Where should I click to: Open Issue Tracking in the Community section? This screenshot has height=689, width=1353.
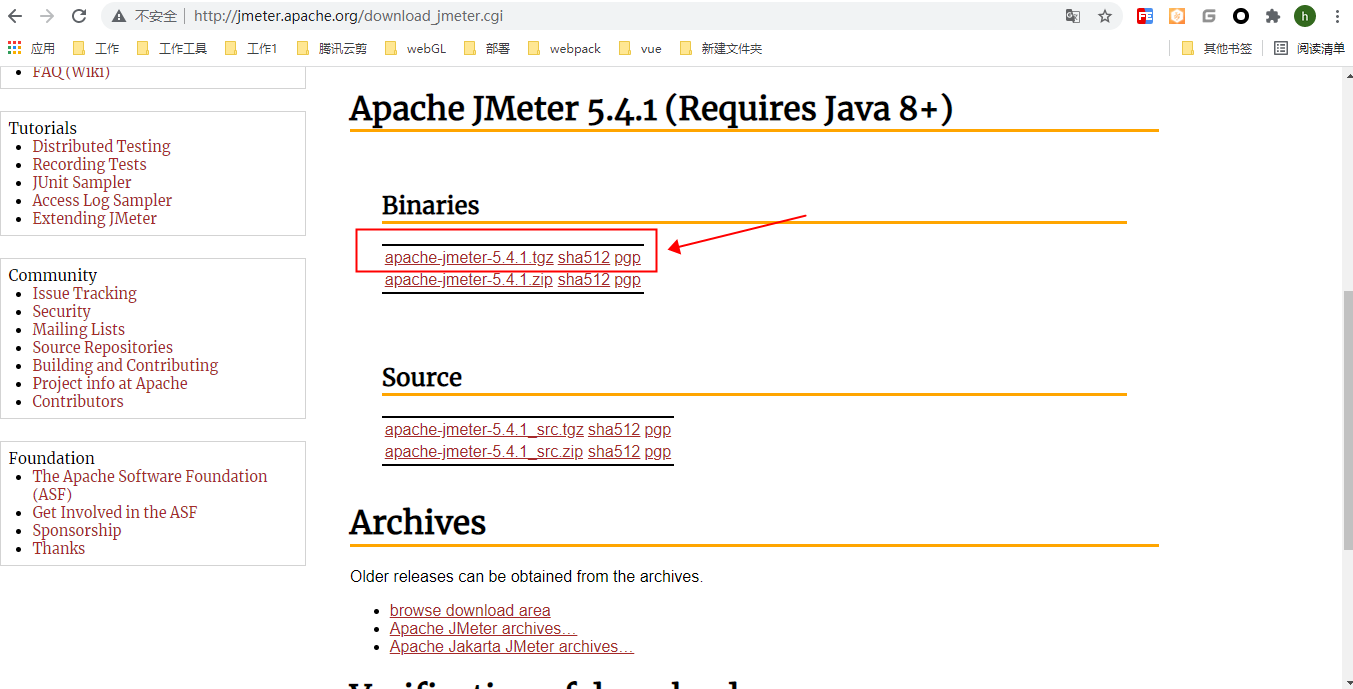84,293
